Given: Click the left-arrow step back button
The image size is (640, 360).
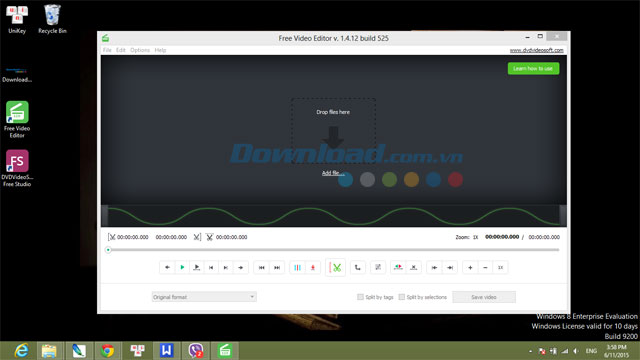Looking at the screenshot, I should pyautogui.click(x=167, y=267).
